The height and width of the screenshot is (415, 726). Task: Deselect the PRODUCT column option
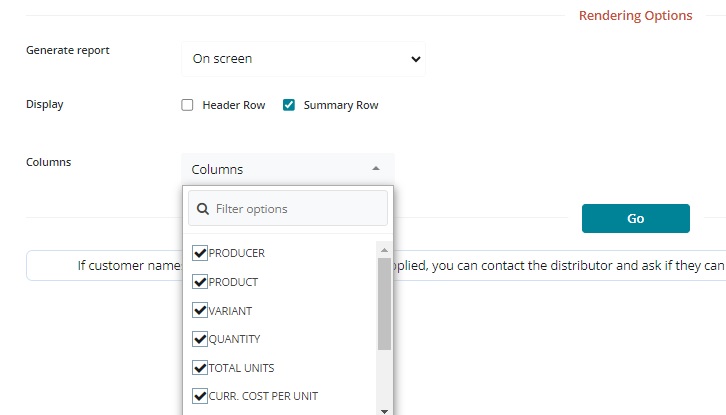coord(199,282)
